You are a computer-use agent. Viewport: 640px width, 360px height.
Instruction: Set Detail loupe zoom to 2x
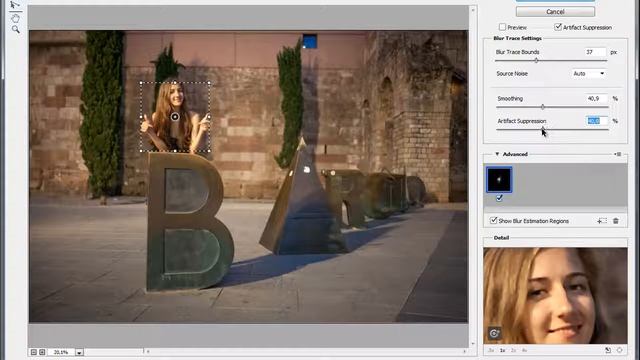click(513, 350)
